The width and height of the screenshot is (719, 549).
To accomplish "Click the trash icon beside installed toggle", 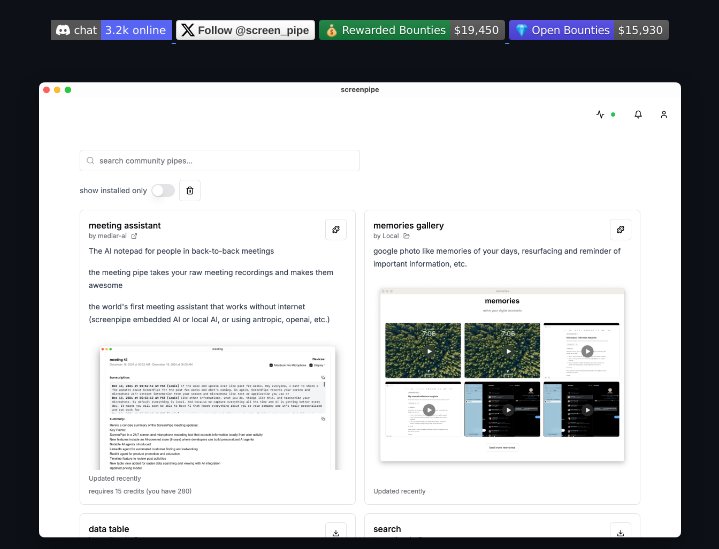I will point(190,190).
